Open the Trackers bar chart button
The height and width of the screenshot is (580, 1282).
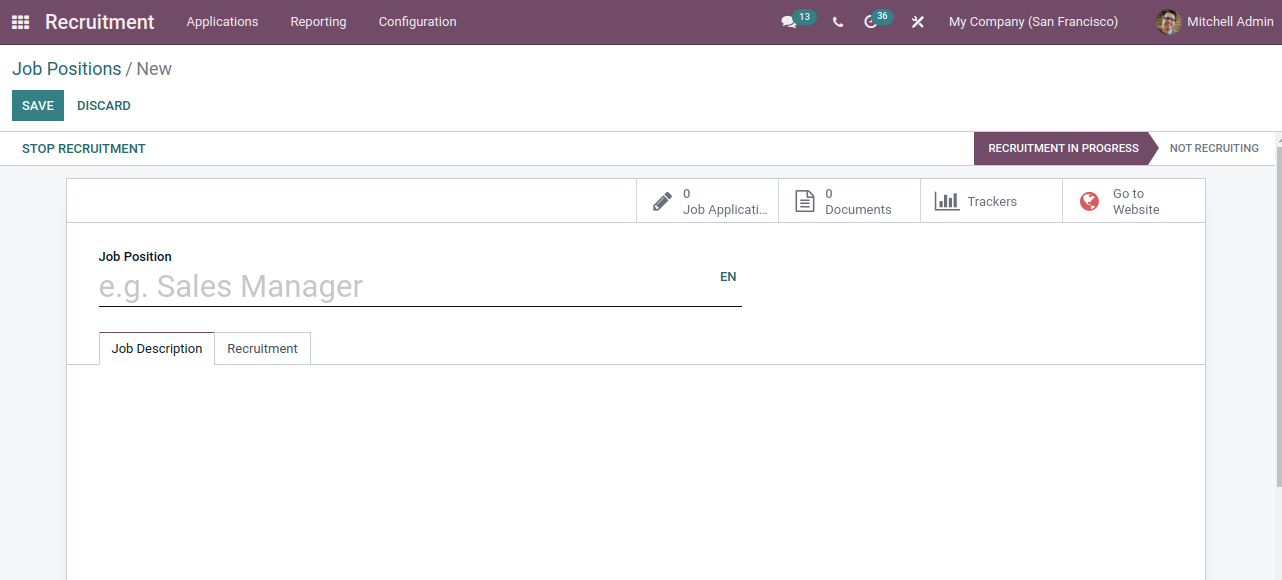pyautogui.click(x=991, y=201)
